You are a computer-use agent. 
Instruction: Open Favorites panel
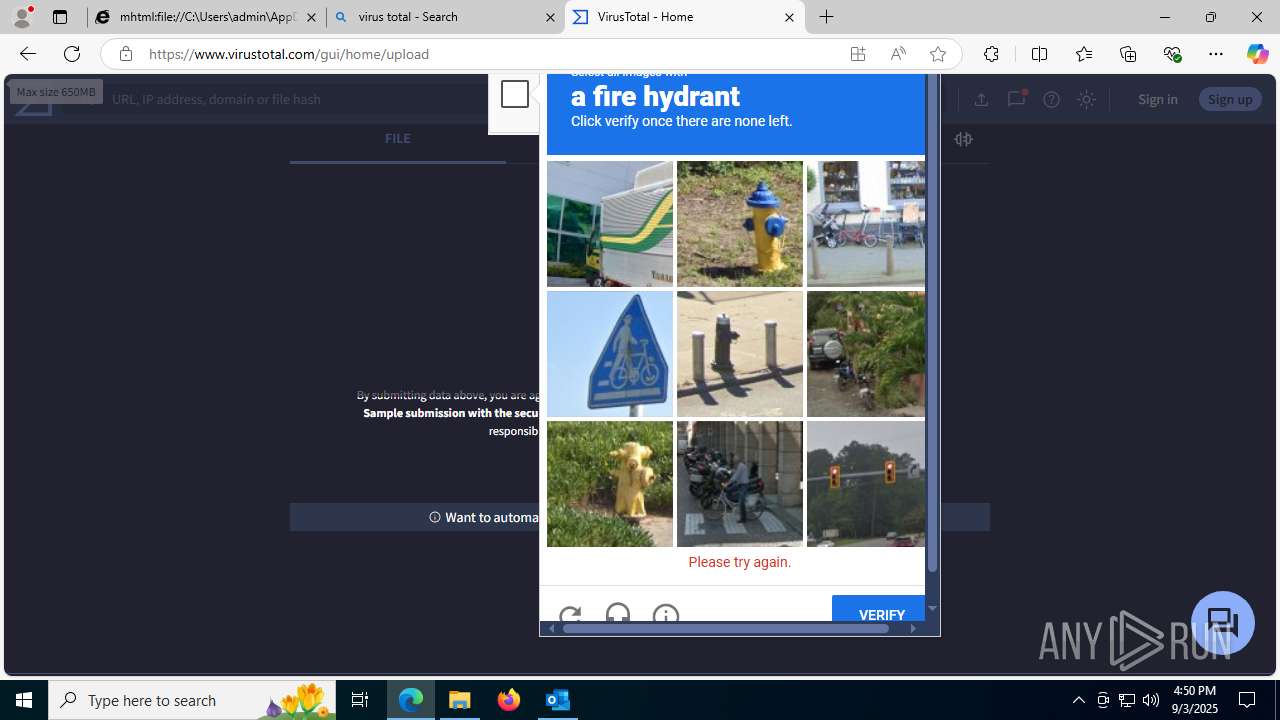[1084, 54]
